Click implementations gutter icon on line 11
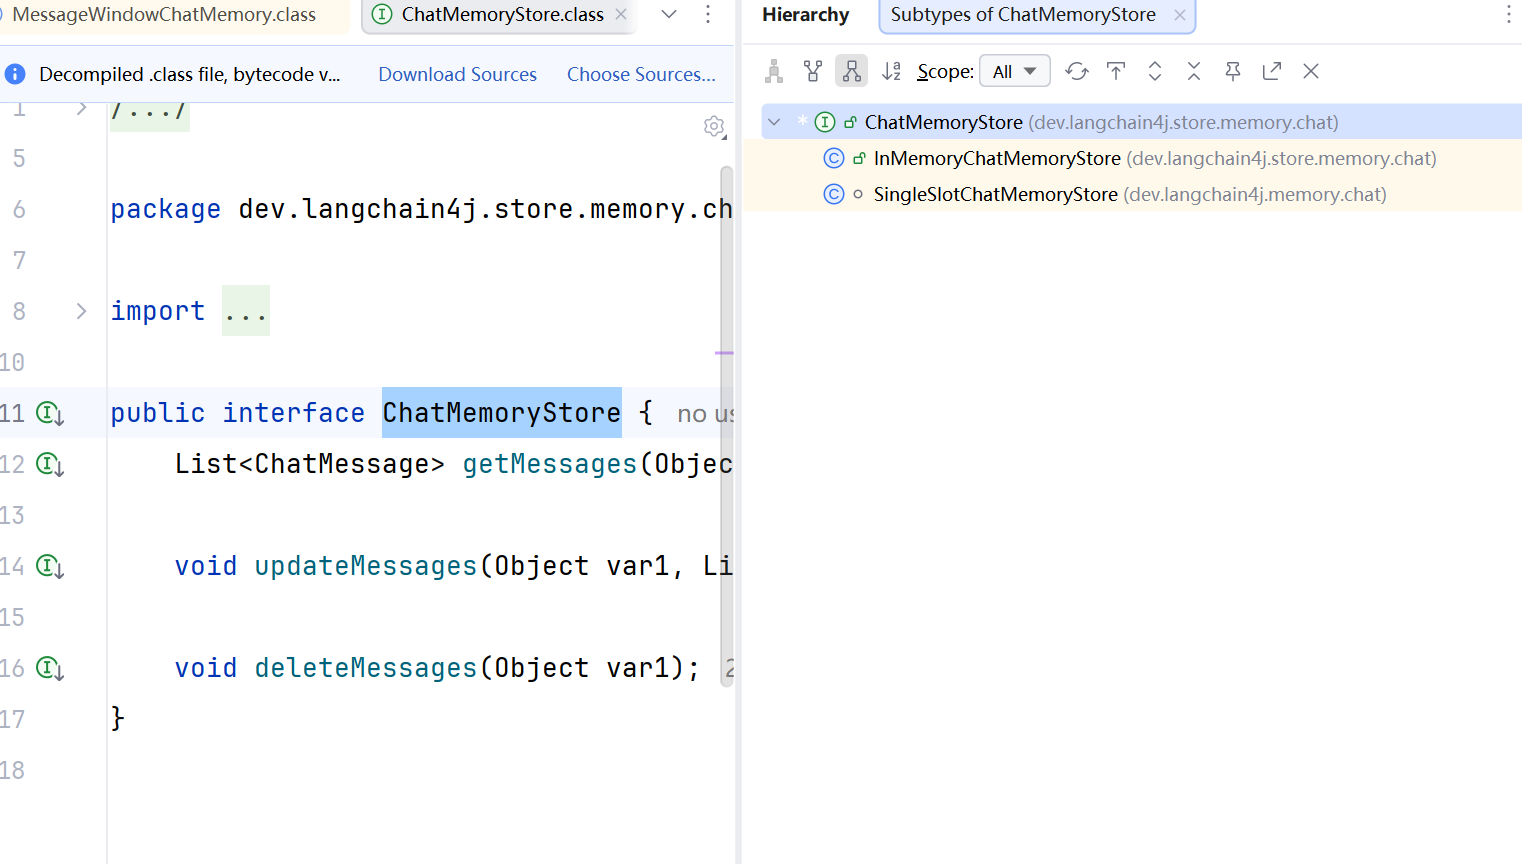The height and width of the screenshot is (864, 1522). pos(50,413)
